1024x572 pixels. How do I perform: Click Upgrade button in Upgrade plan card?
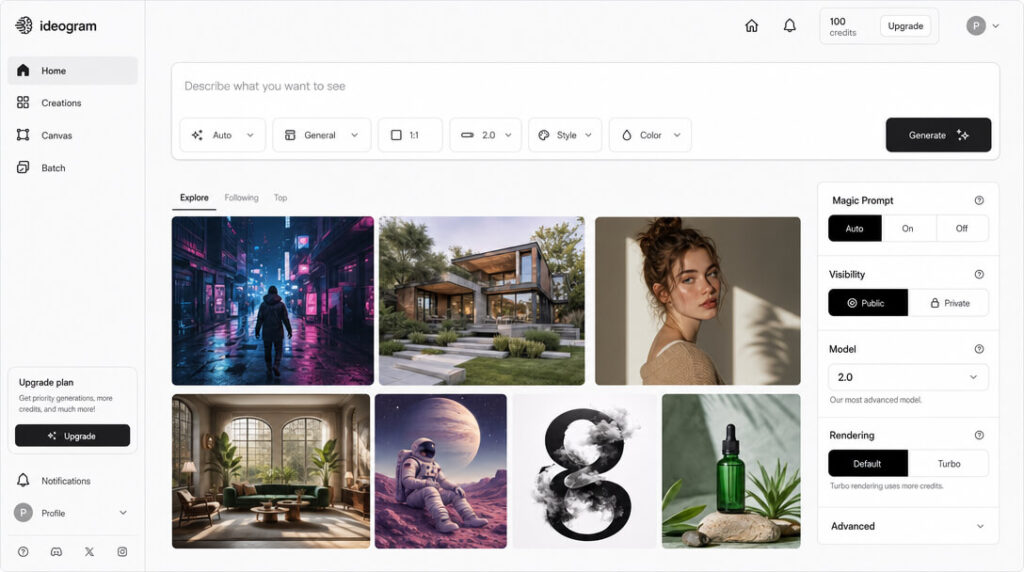pos(72,436)
